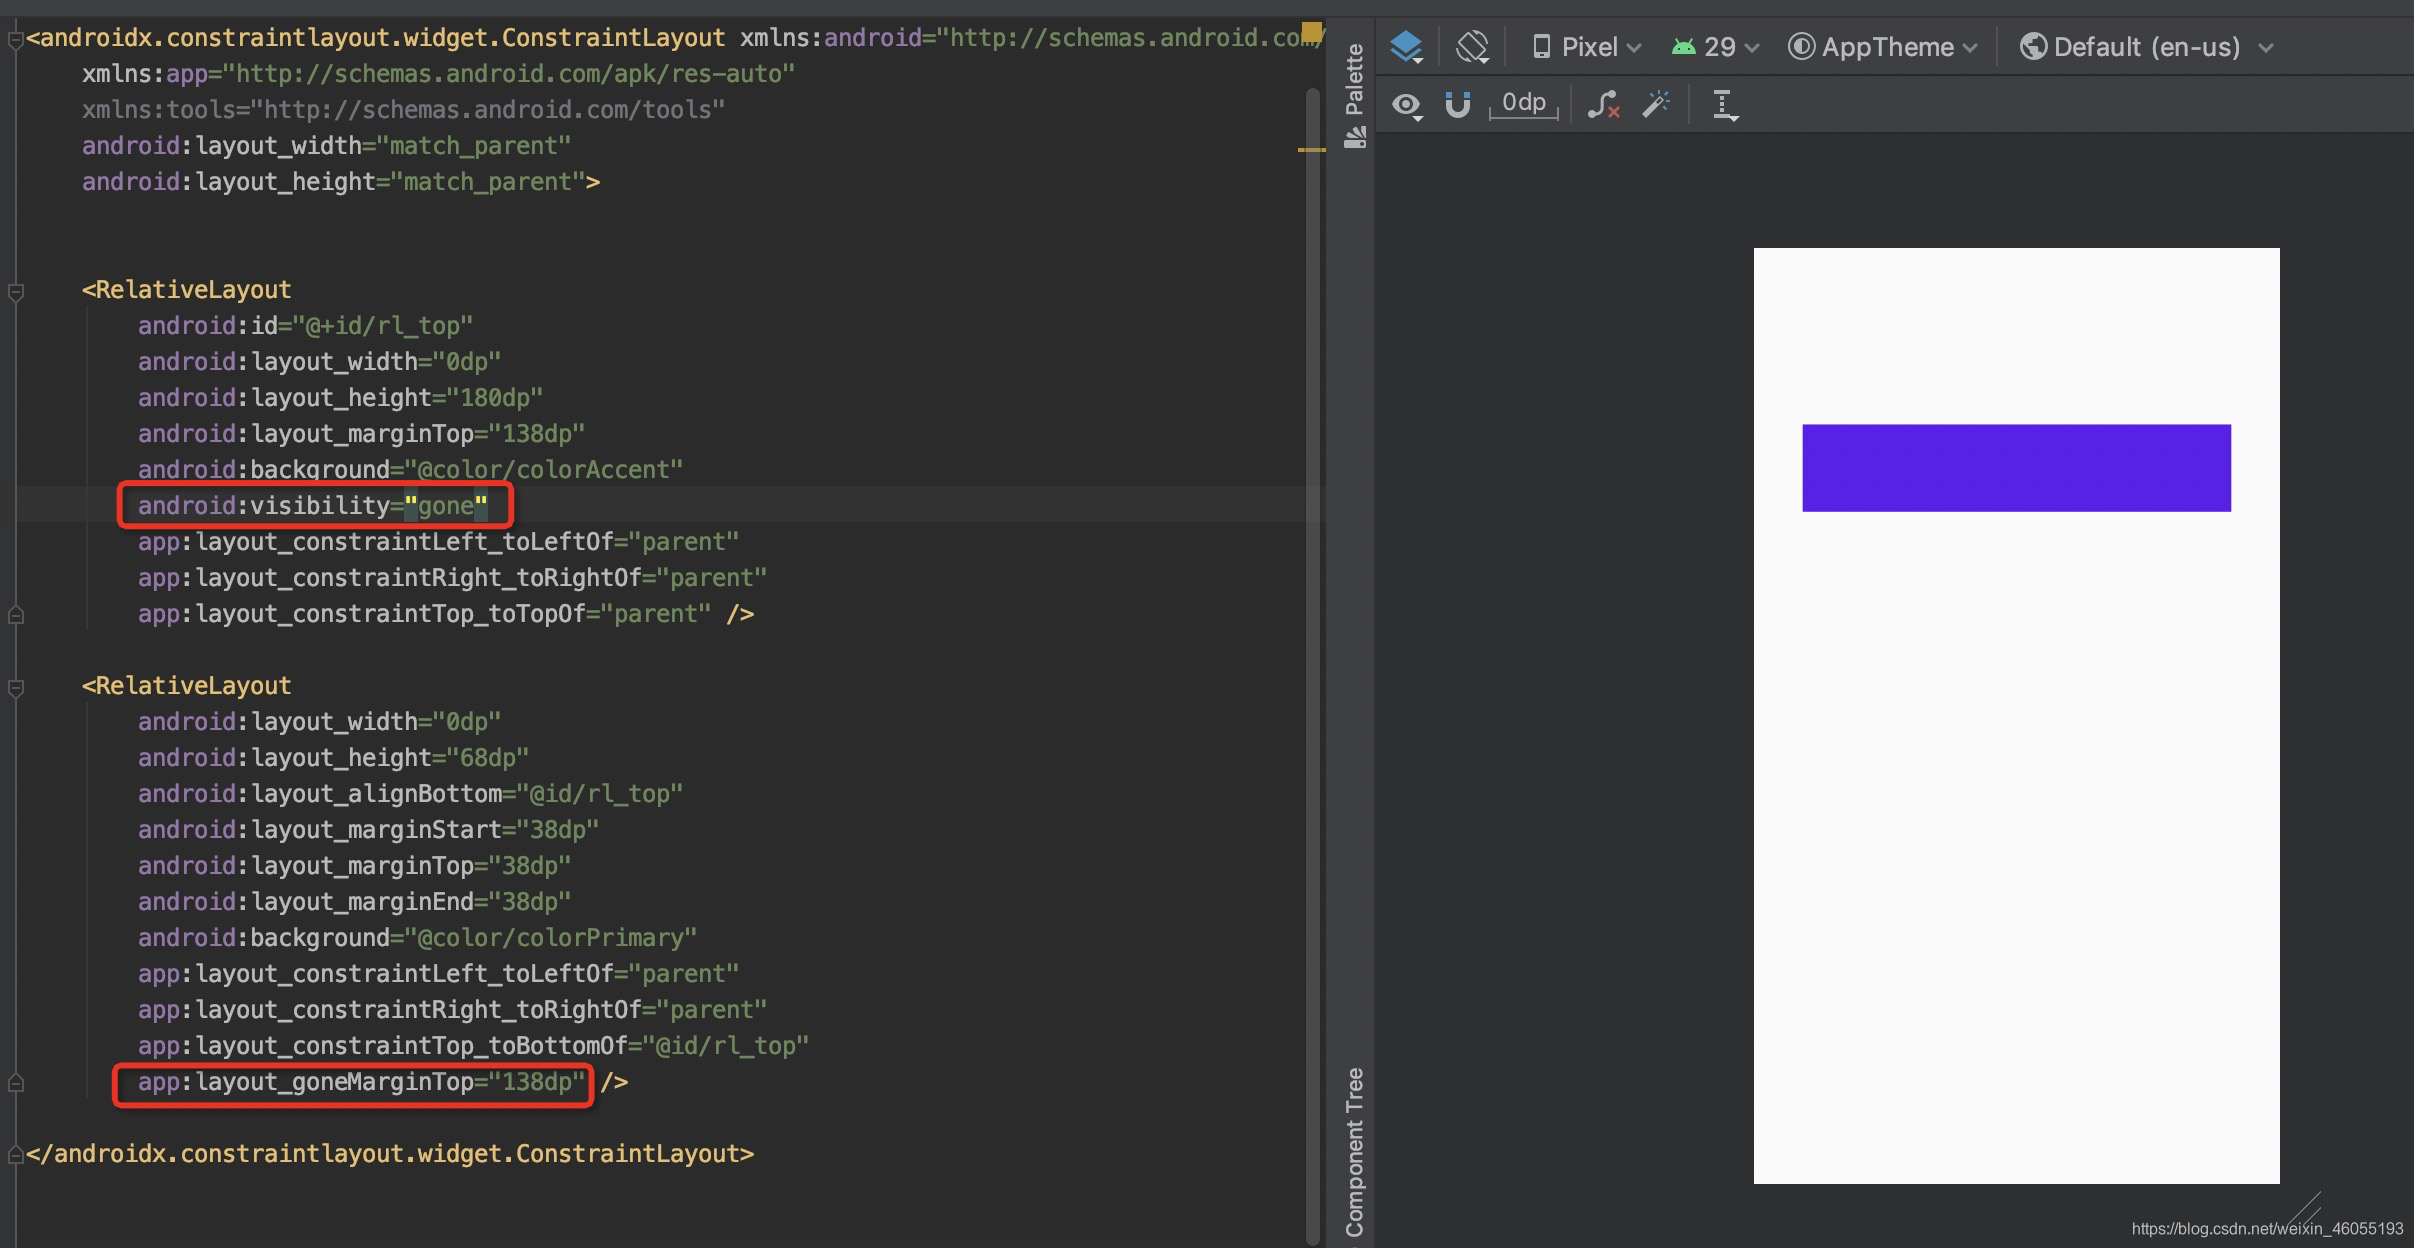Click first <RelativeLayout opening tag

pos(186,289)
